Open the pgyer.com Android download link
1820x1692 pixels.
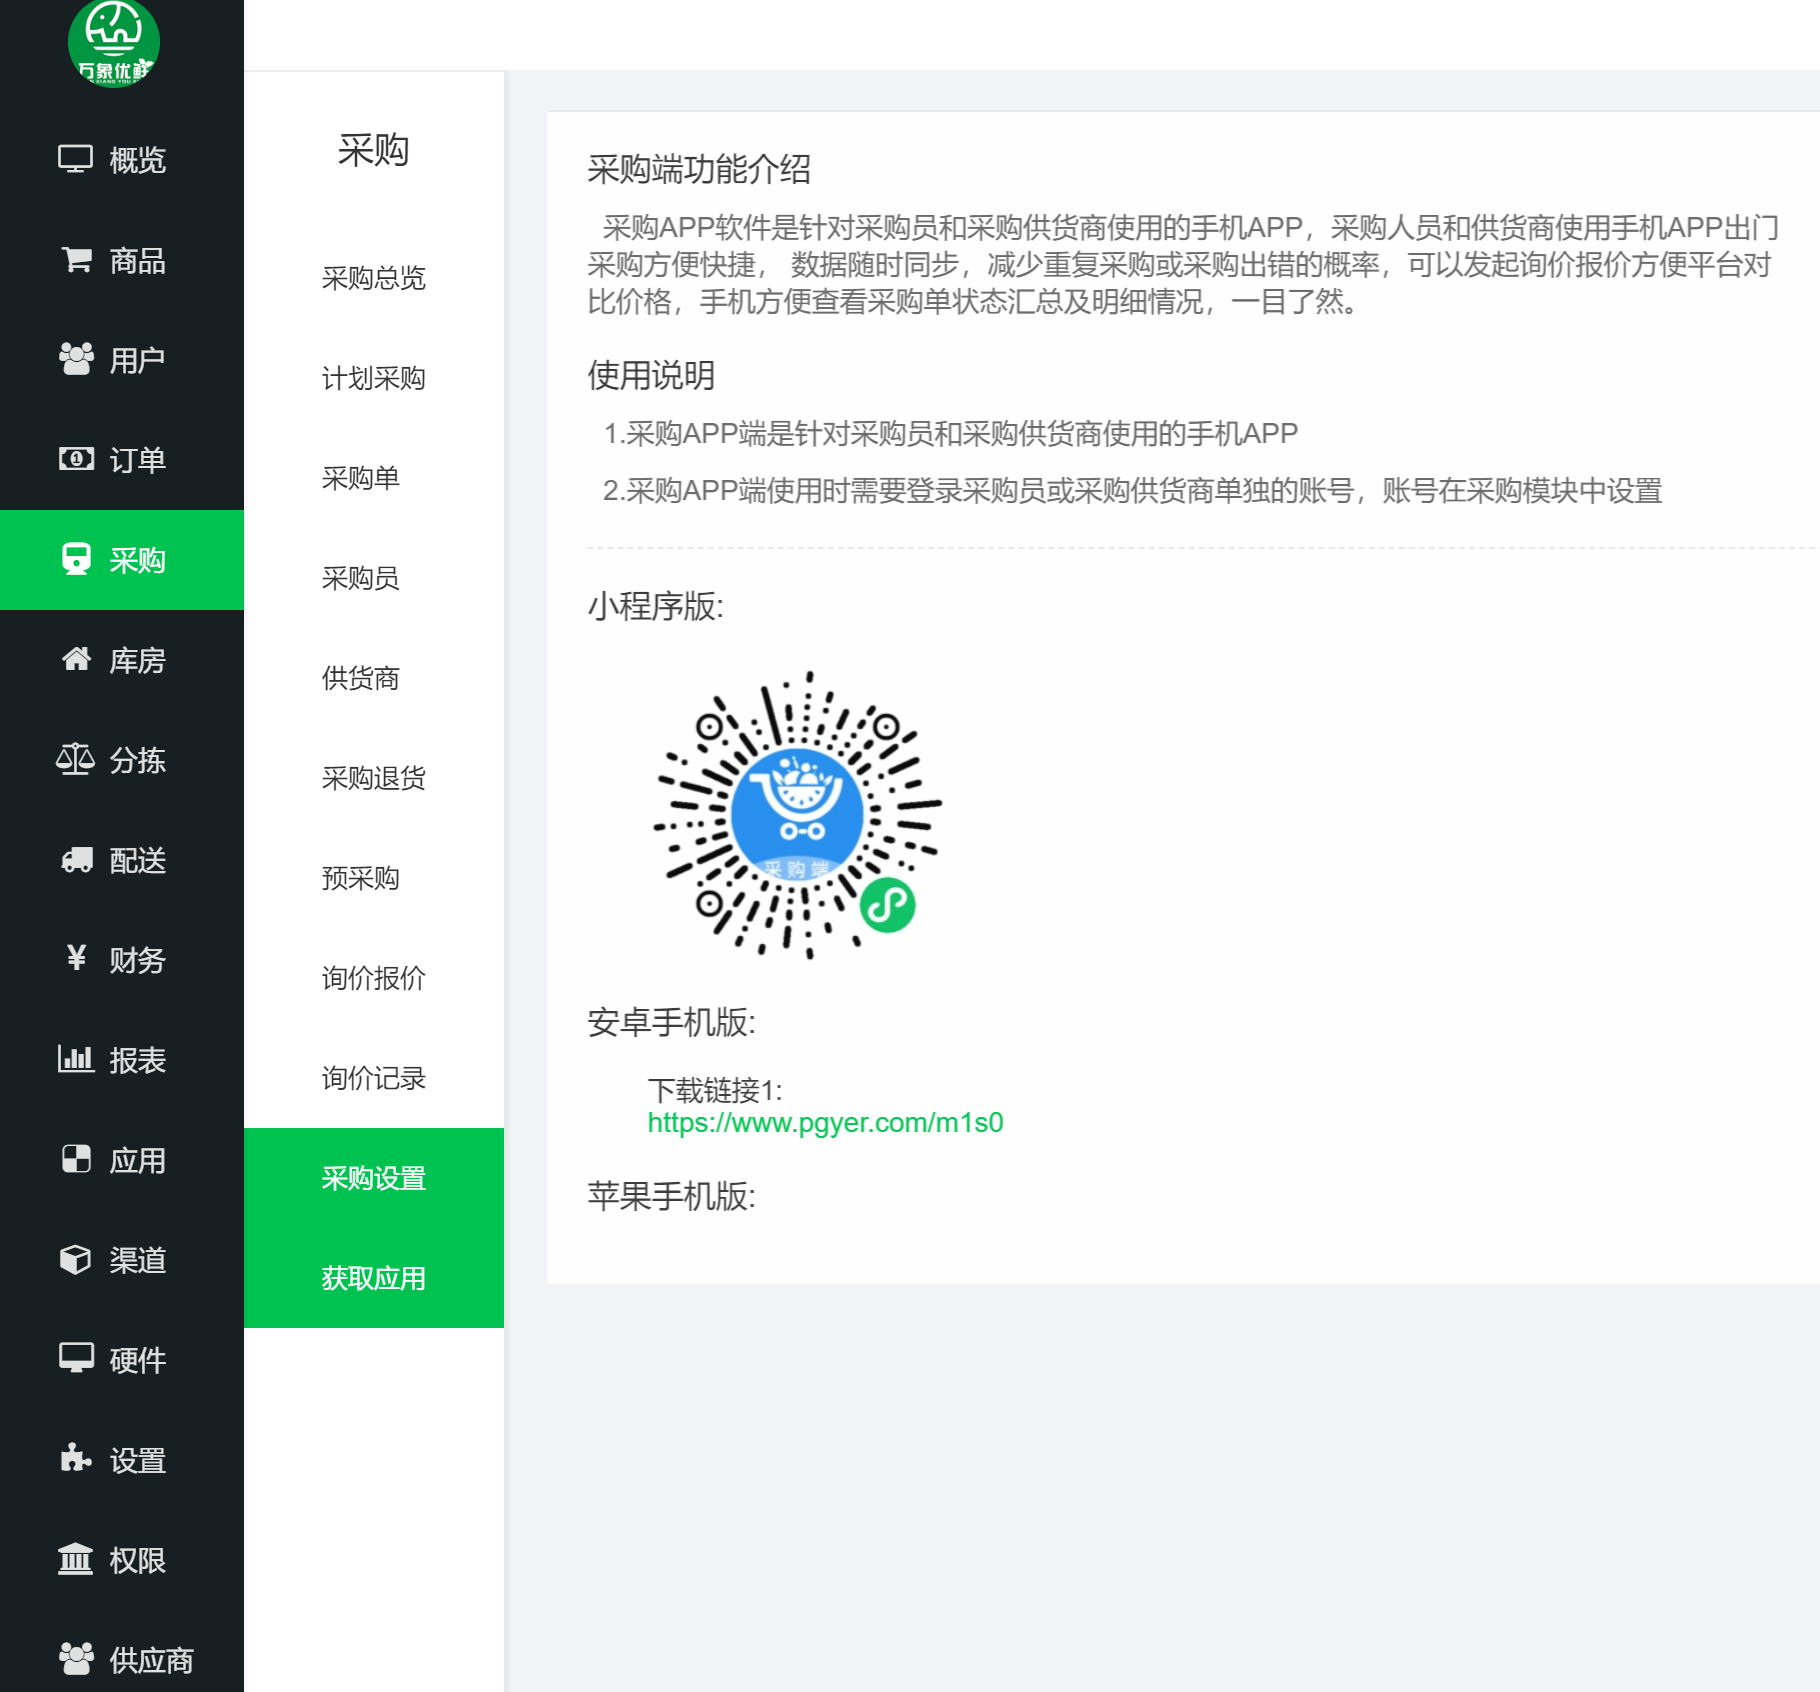pyautogui.click(x=825, y=1123)
